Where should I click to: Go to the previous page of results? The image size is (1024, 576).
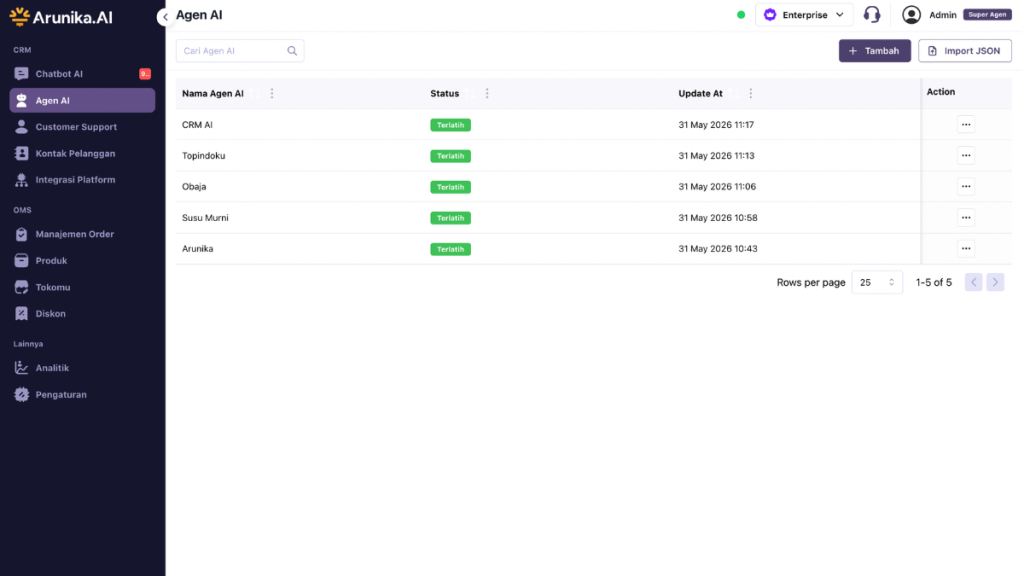[973, 282]
